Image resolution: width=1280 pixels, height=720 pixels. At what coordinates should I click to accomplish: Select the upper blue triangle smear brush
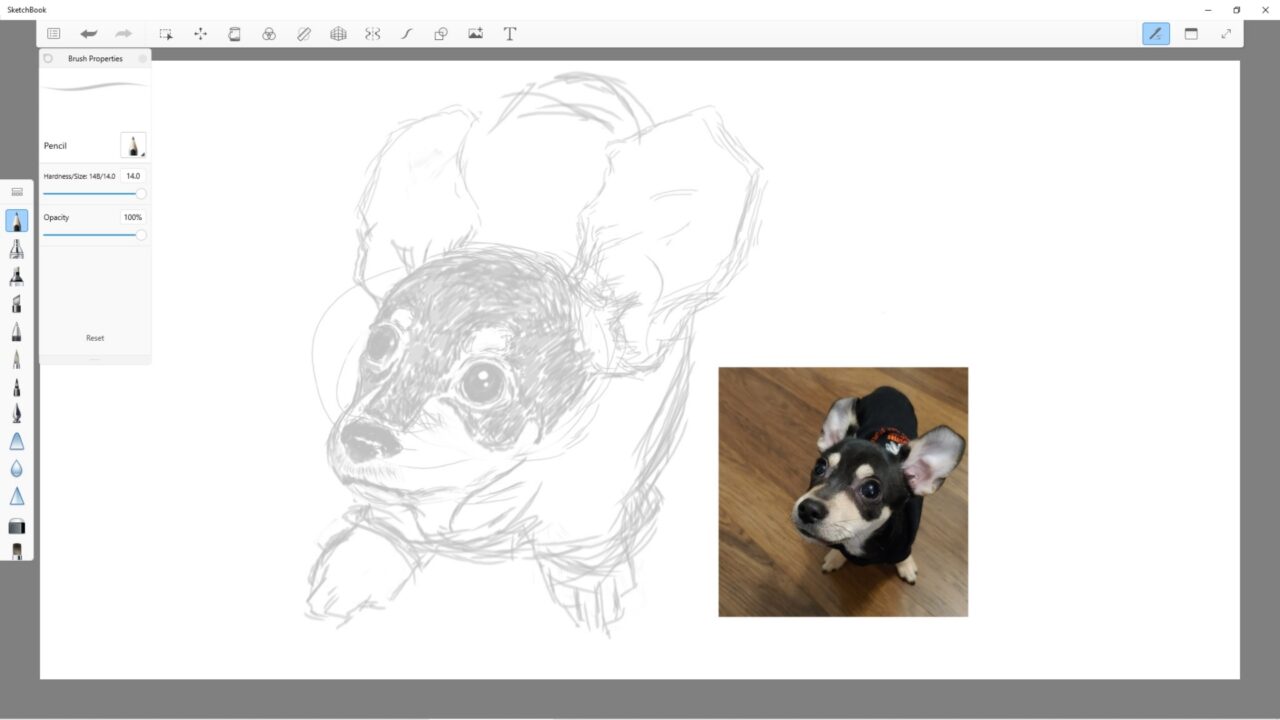click(x=17, y=441)
